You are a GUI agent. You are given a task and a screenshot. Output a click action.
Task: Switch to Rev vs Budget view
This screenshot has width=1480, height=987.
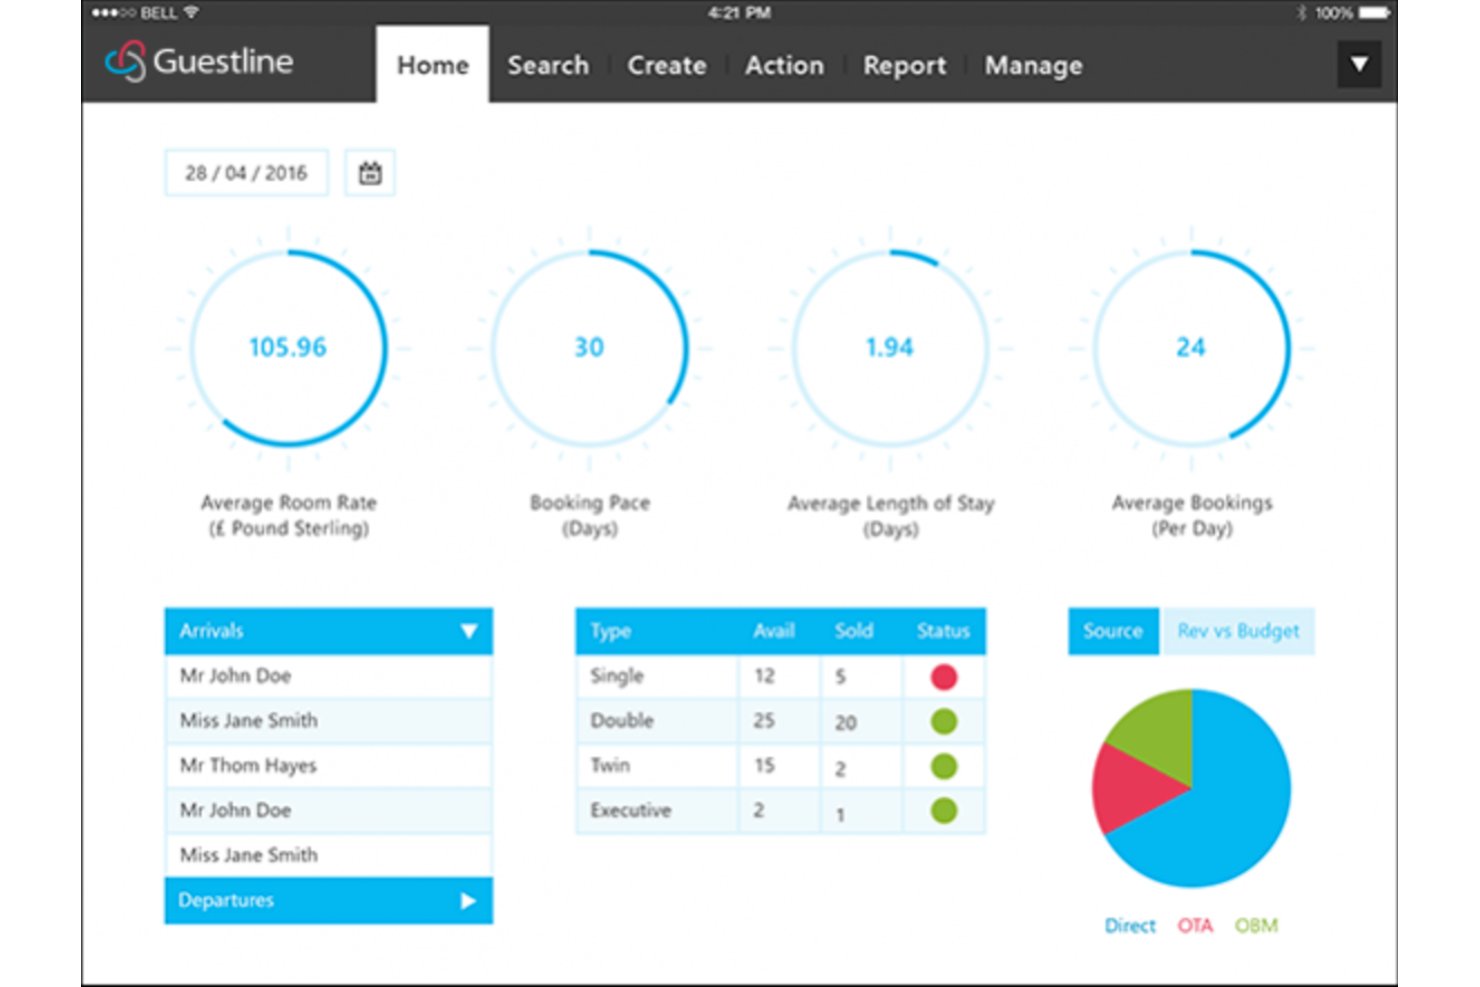pos(1238,631)
